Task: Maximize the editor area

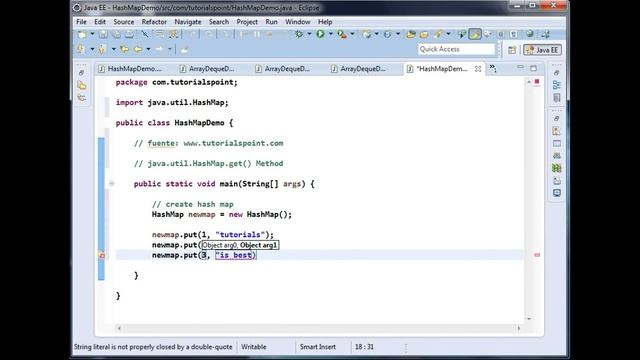Action: (533, 68)
